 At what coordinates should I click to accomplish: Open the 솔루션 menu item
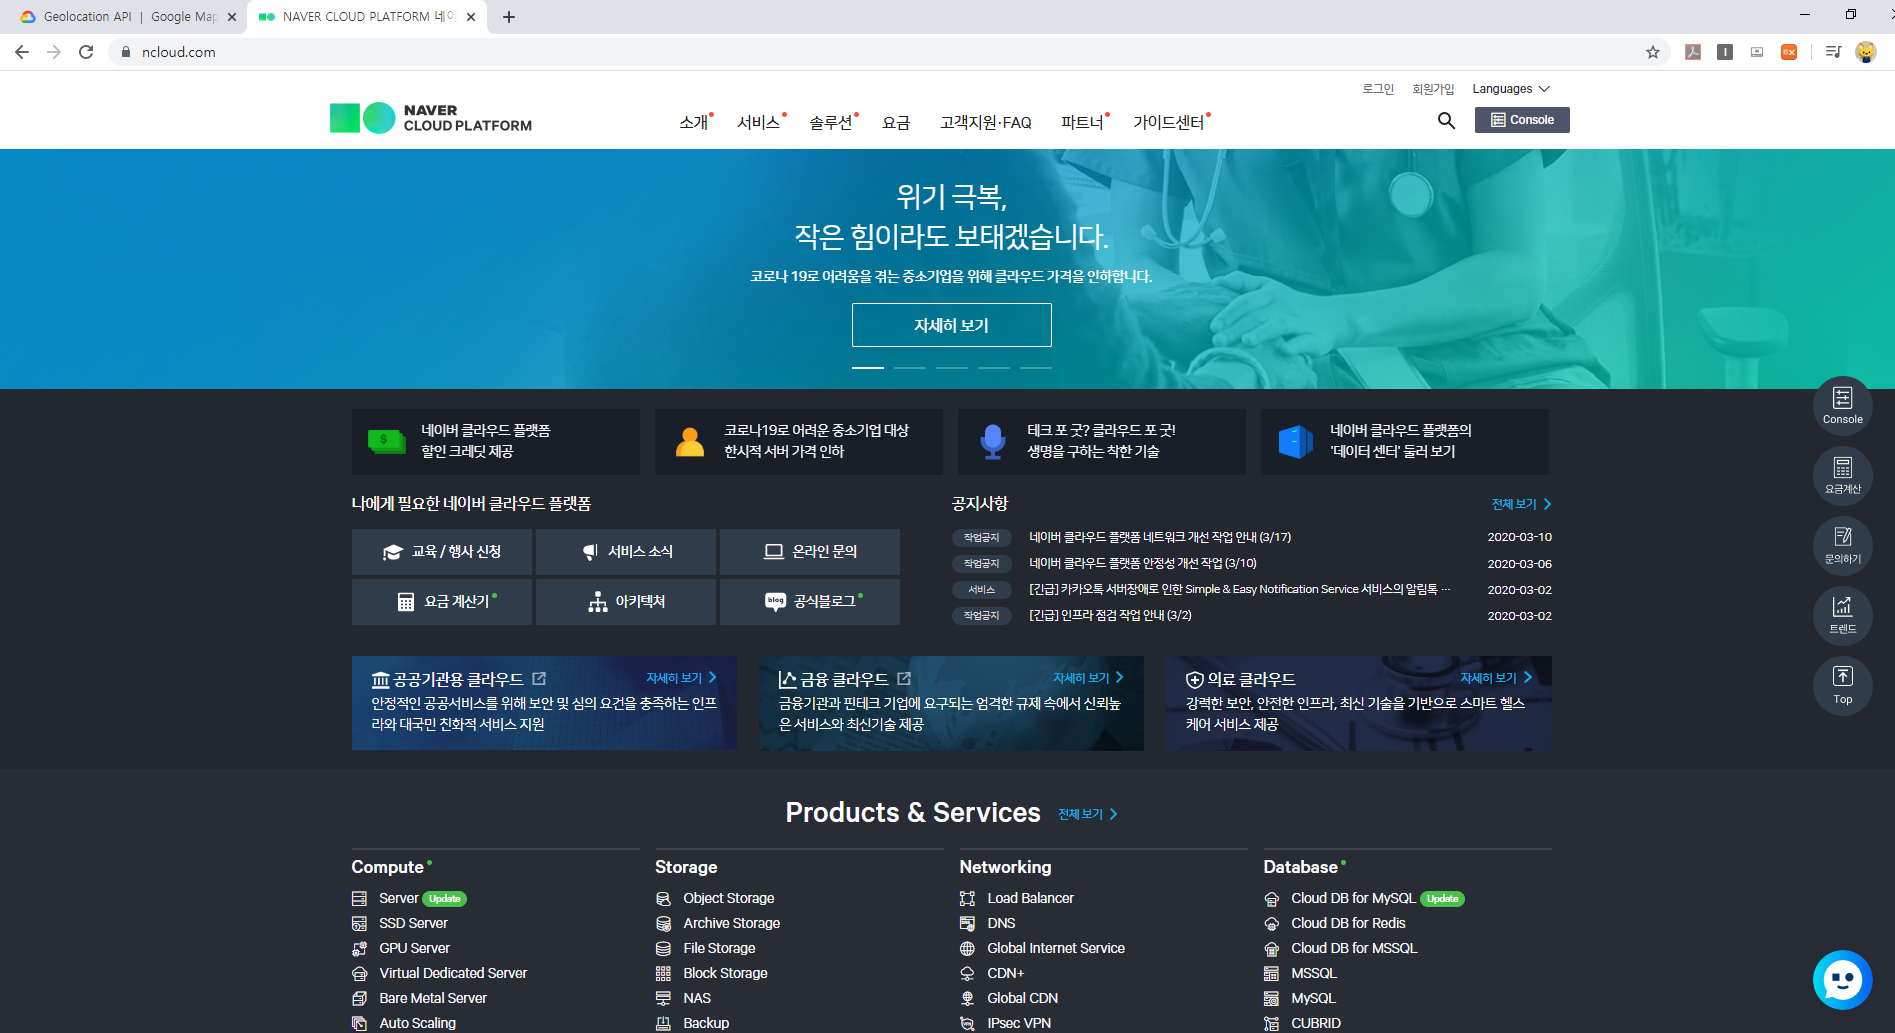(831, 122)
